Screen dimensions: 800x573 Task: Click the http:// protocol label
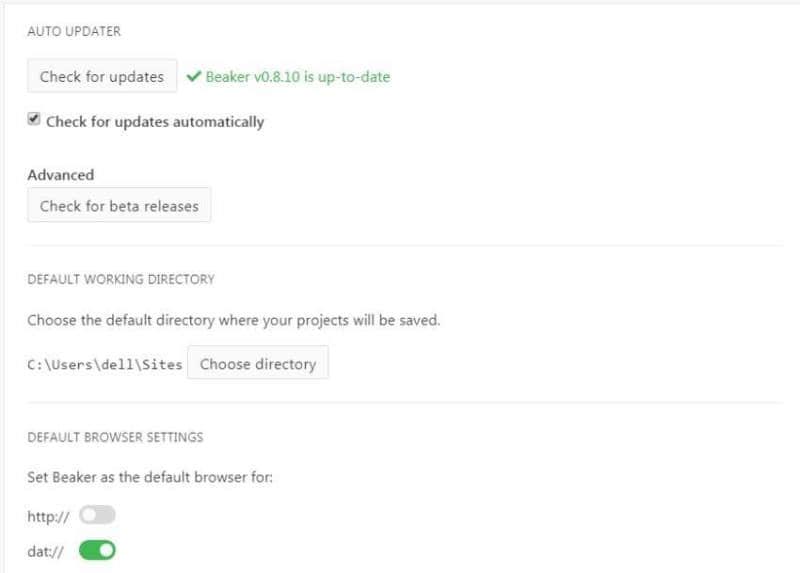(x=49, y=515)
